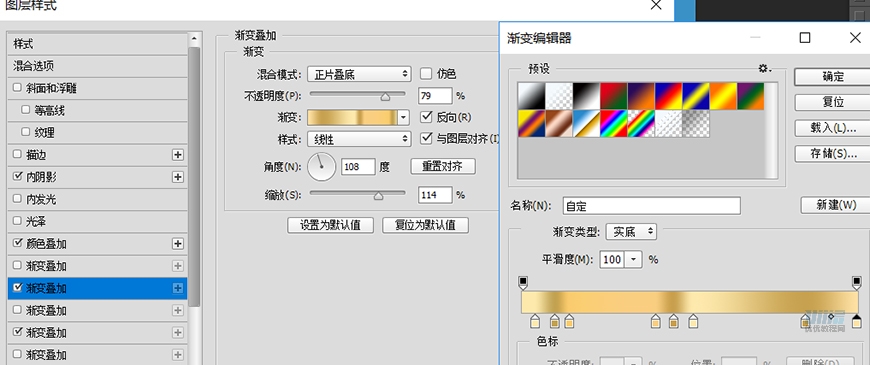The height and width of the screenshot is (365, 870).
Task: Select the copper gradient preset
Action: pyautogui.click(x=559, y=124)
